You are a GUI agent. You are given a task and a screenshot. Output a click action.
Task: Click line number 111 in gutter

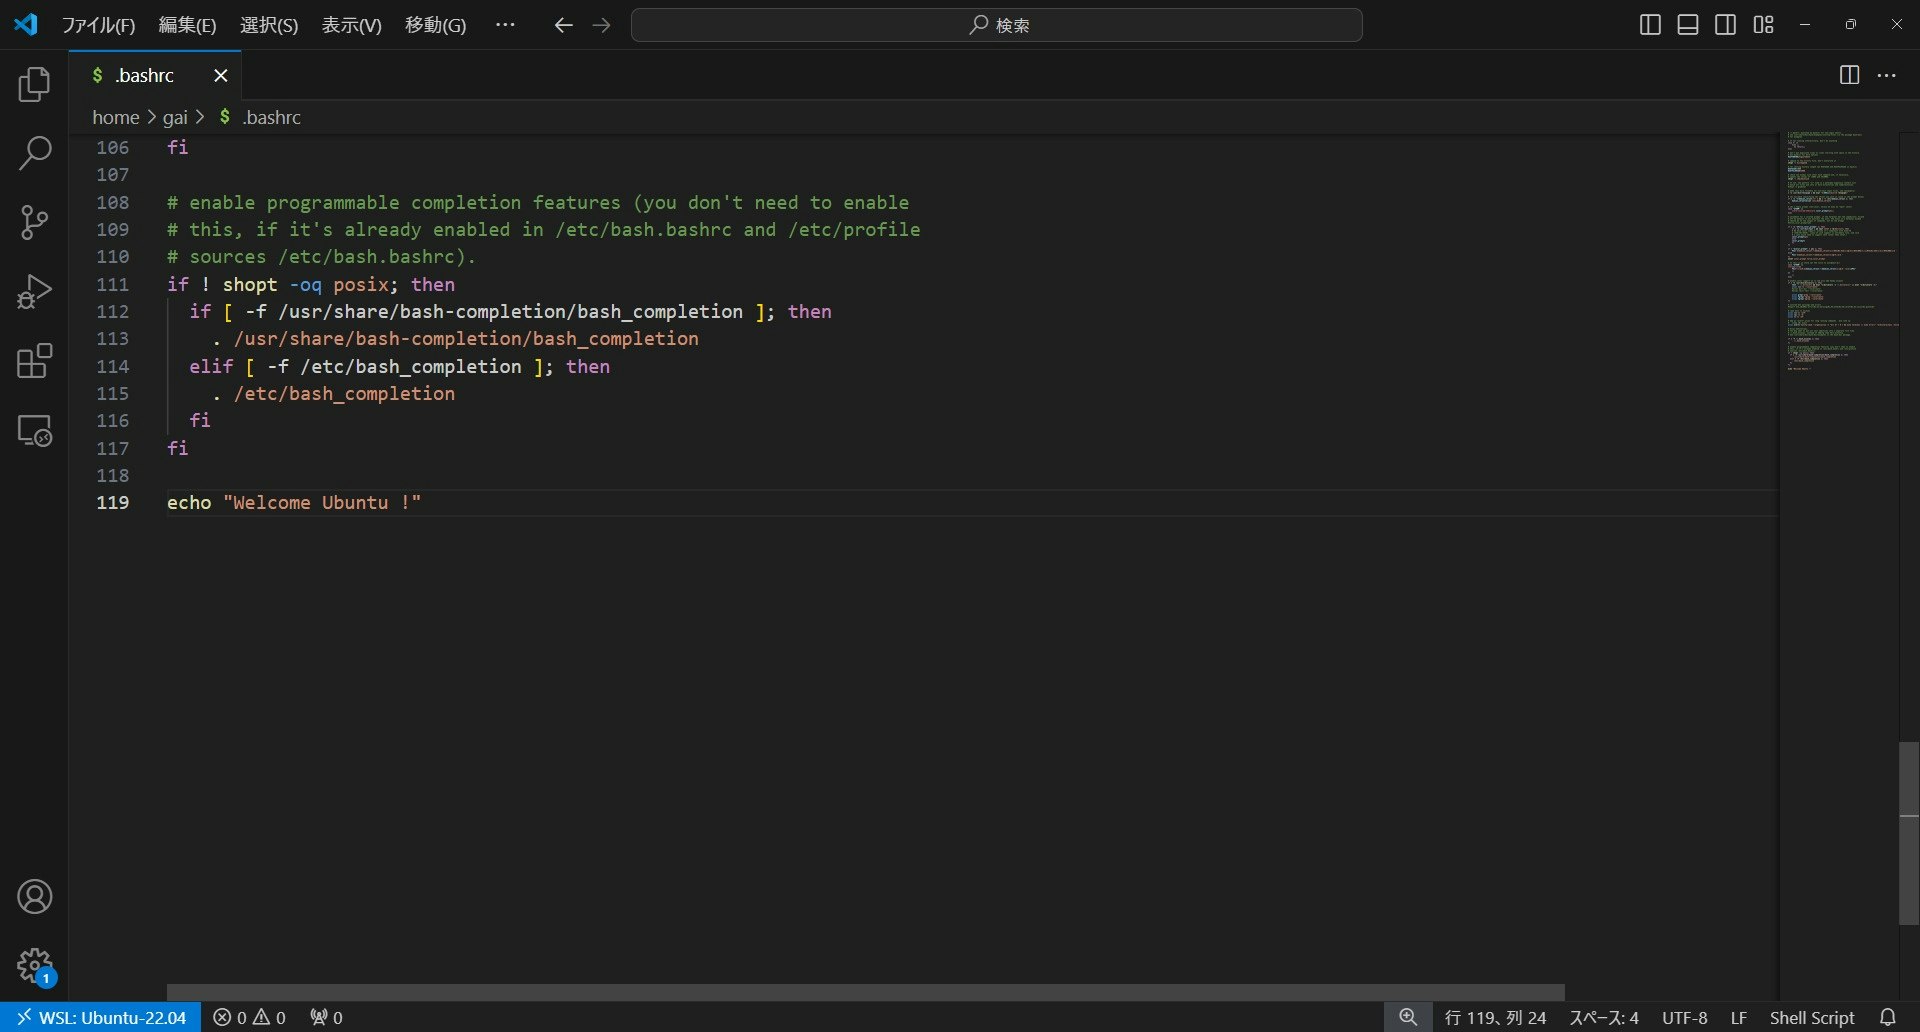click(112, 284)
